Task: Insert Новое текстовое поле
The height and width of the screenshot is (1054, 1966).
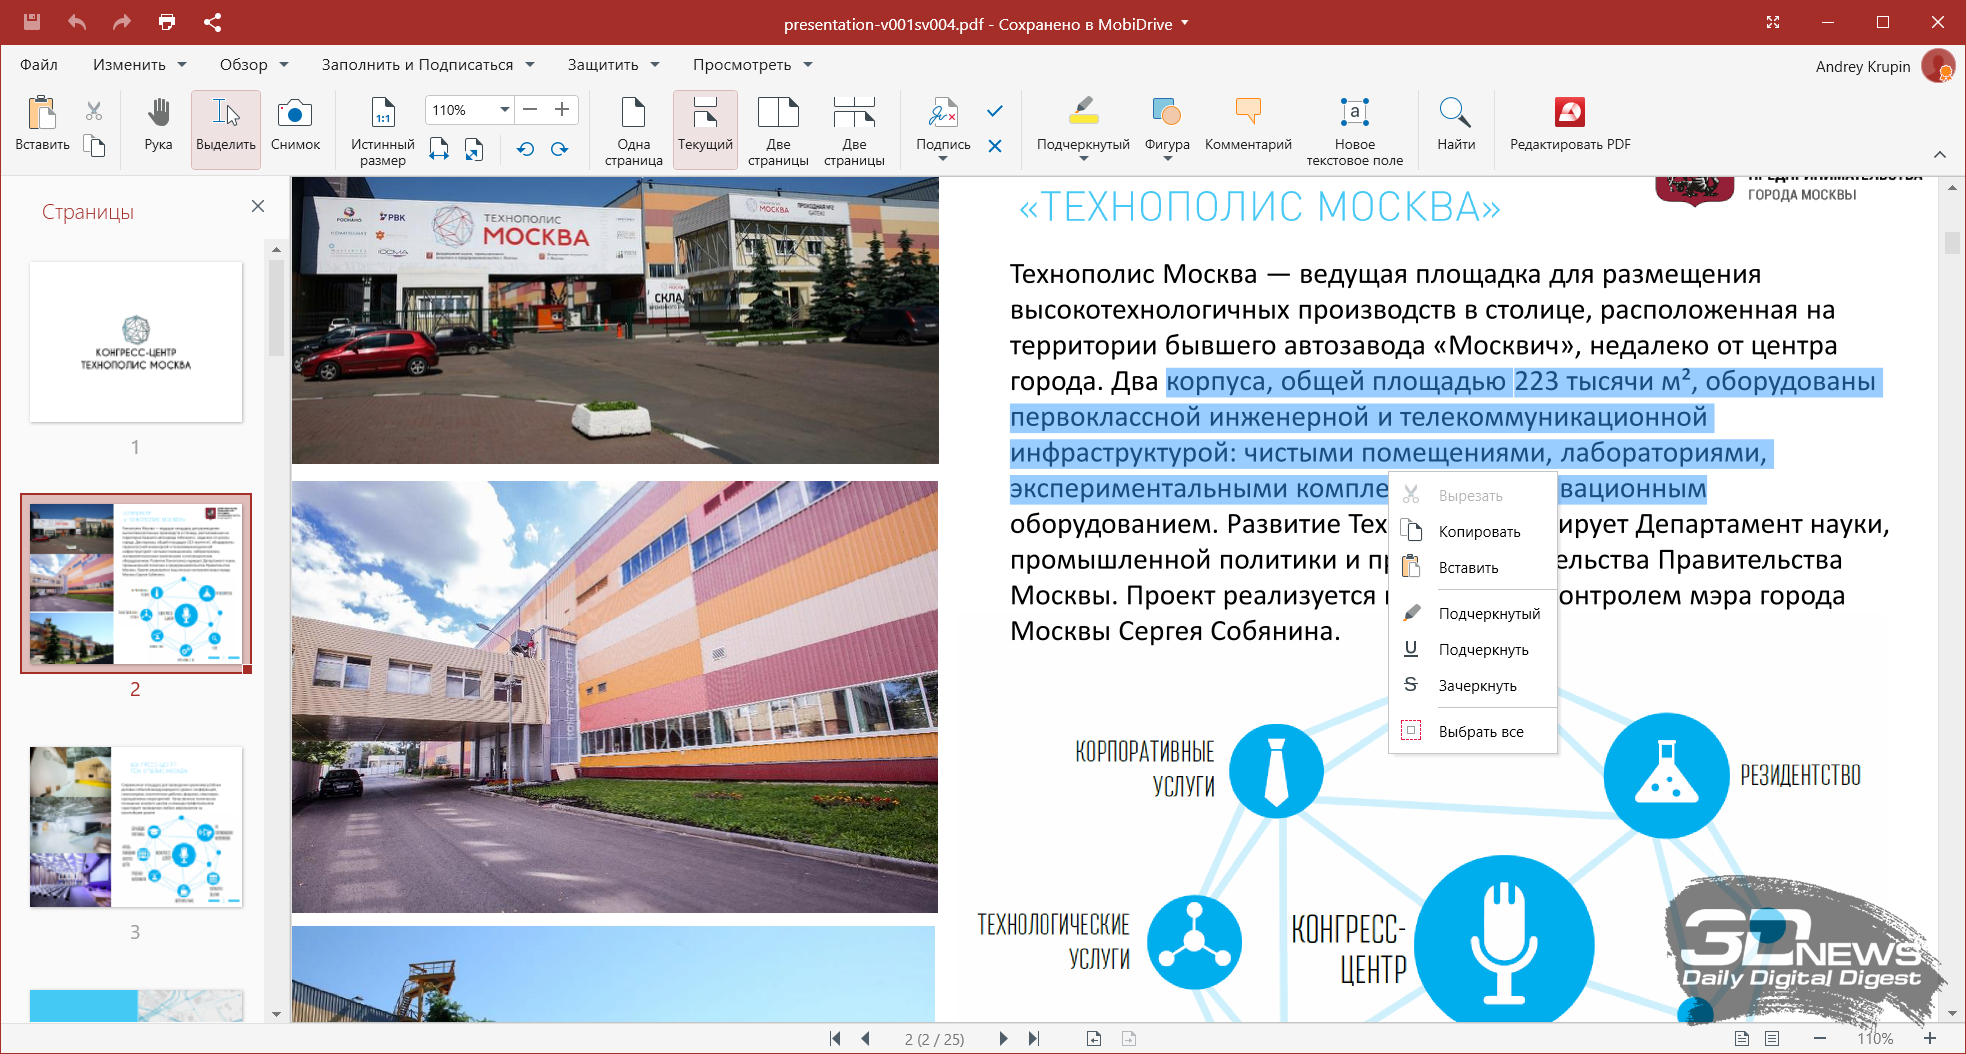Action: click(1355, 131)
